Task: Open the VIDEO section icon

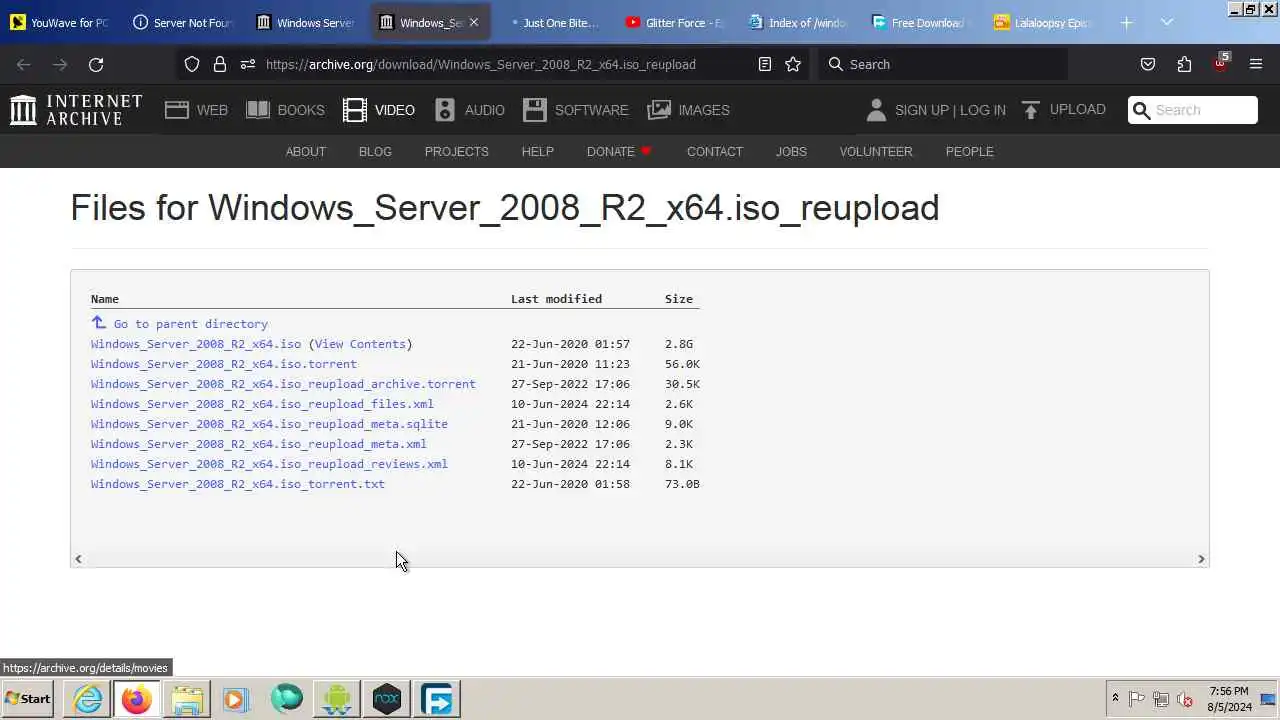Action: coord(355,110)
